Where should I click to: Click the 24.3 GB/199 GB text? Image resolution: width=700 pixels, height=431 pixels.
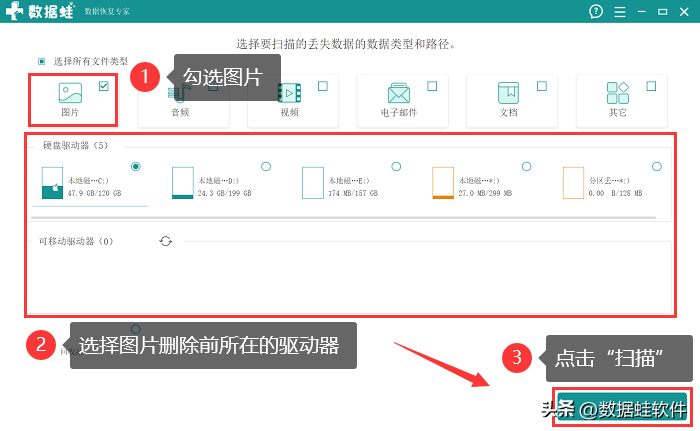click(x=225, y=193)
